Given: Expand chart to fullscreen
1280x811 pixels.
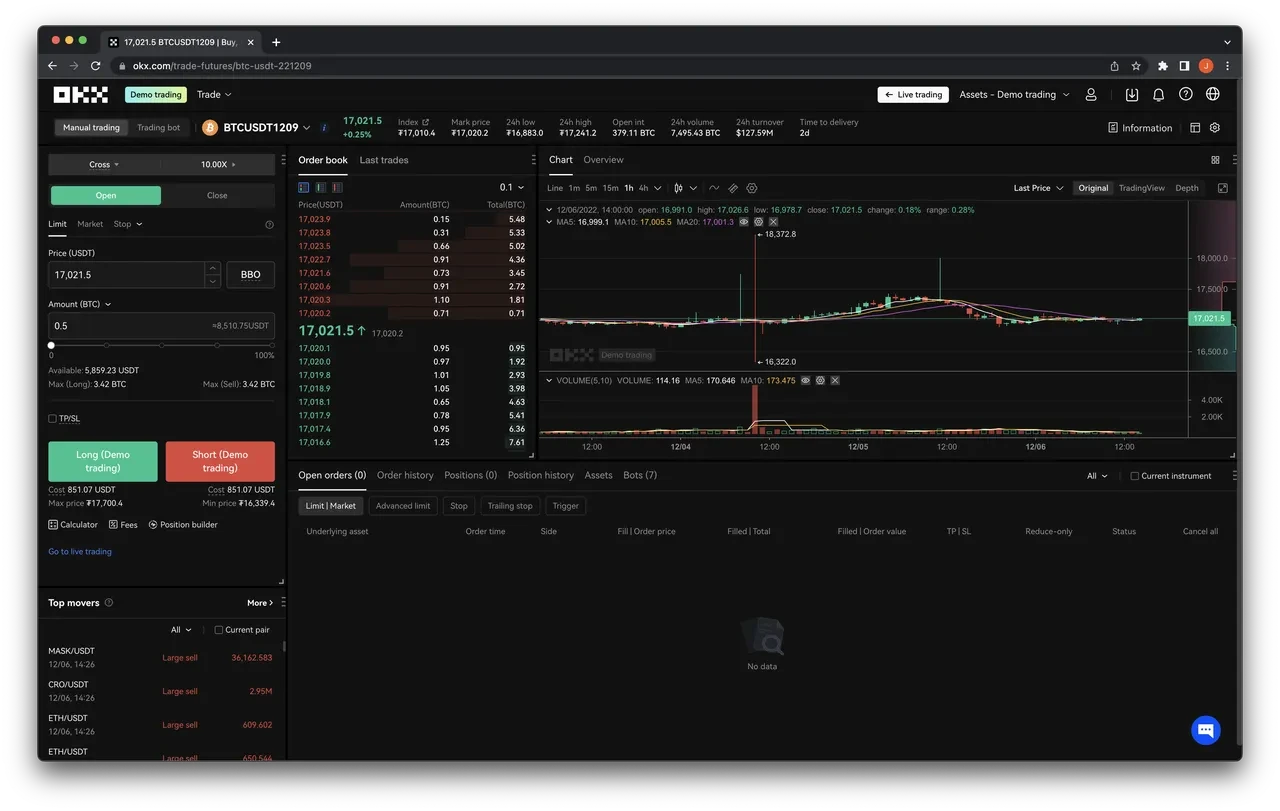Looking at the screenshot, I should click(x=1222, y=188).
